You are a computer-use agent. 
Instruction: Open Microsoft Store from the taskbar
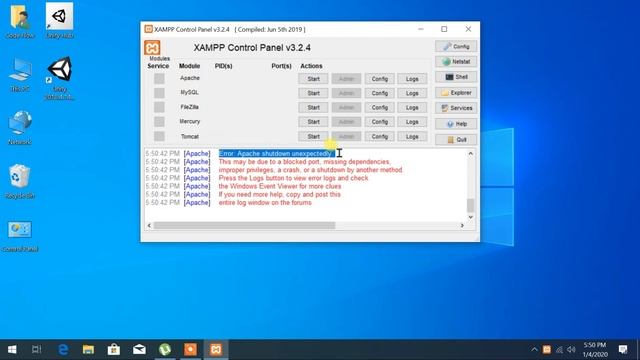click(x=114, y=349)
